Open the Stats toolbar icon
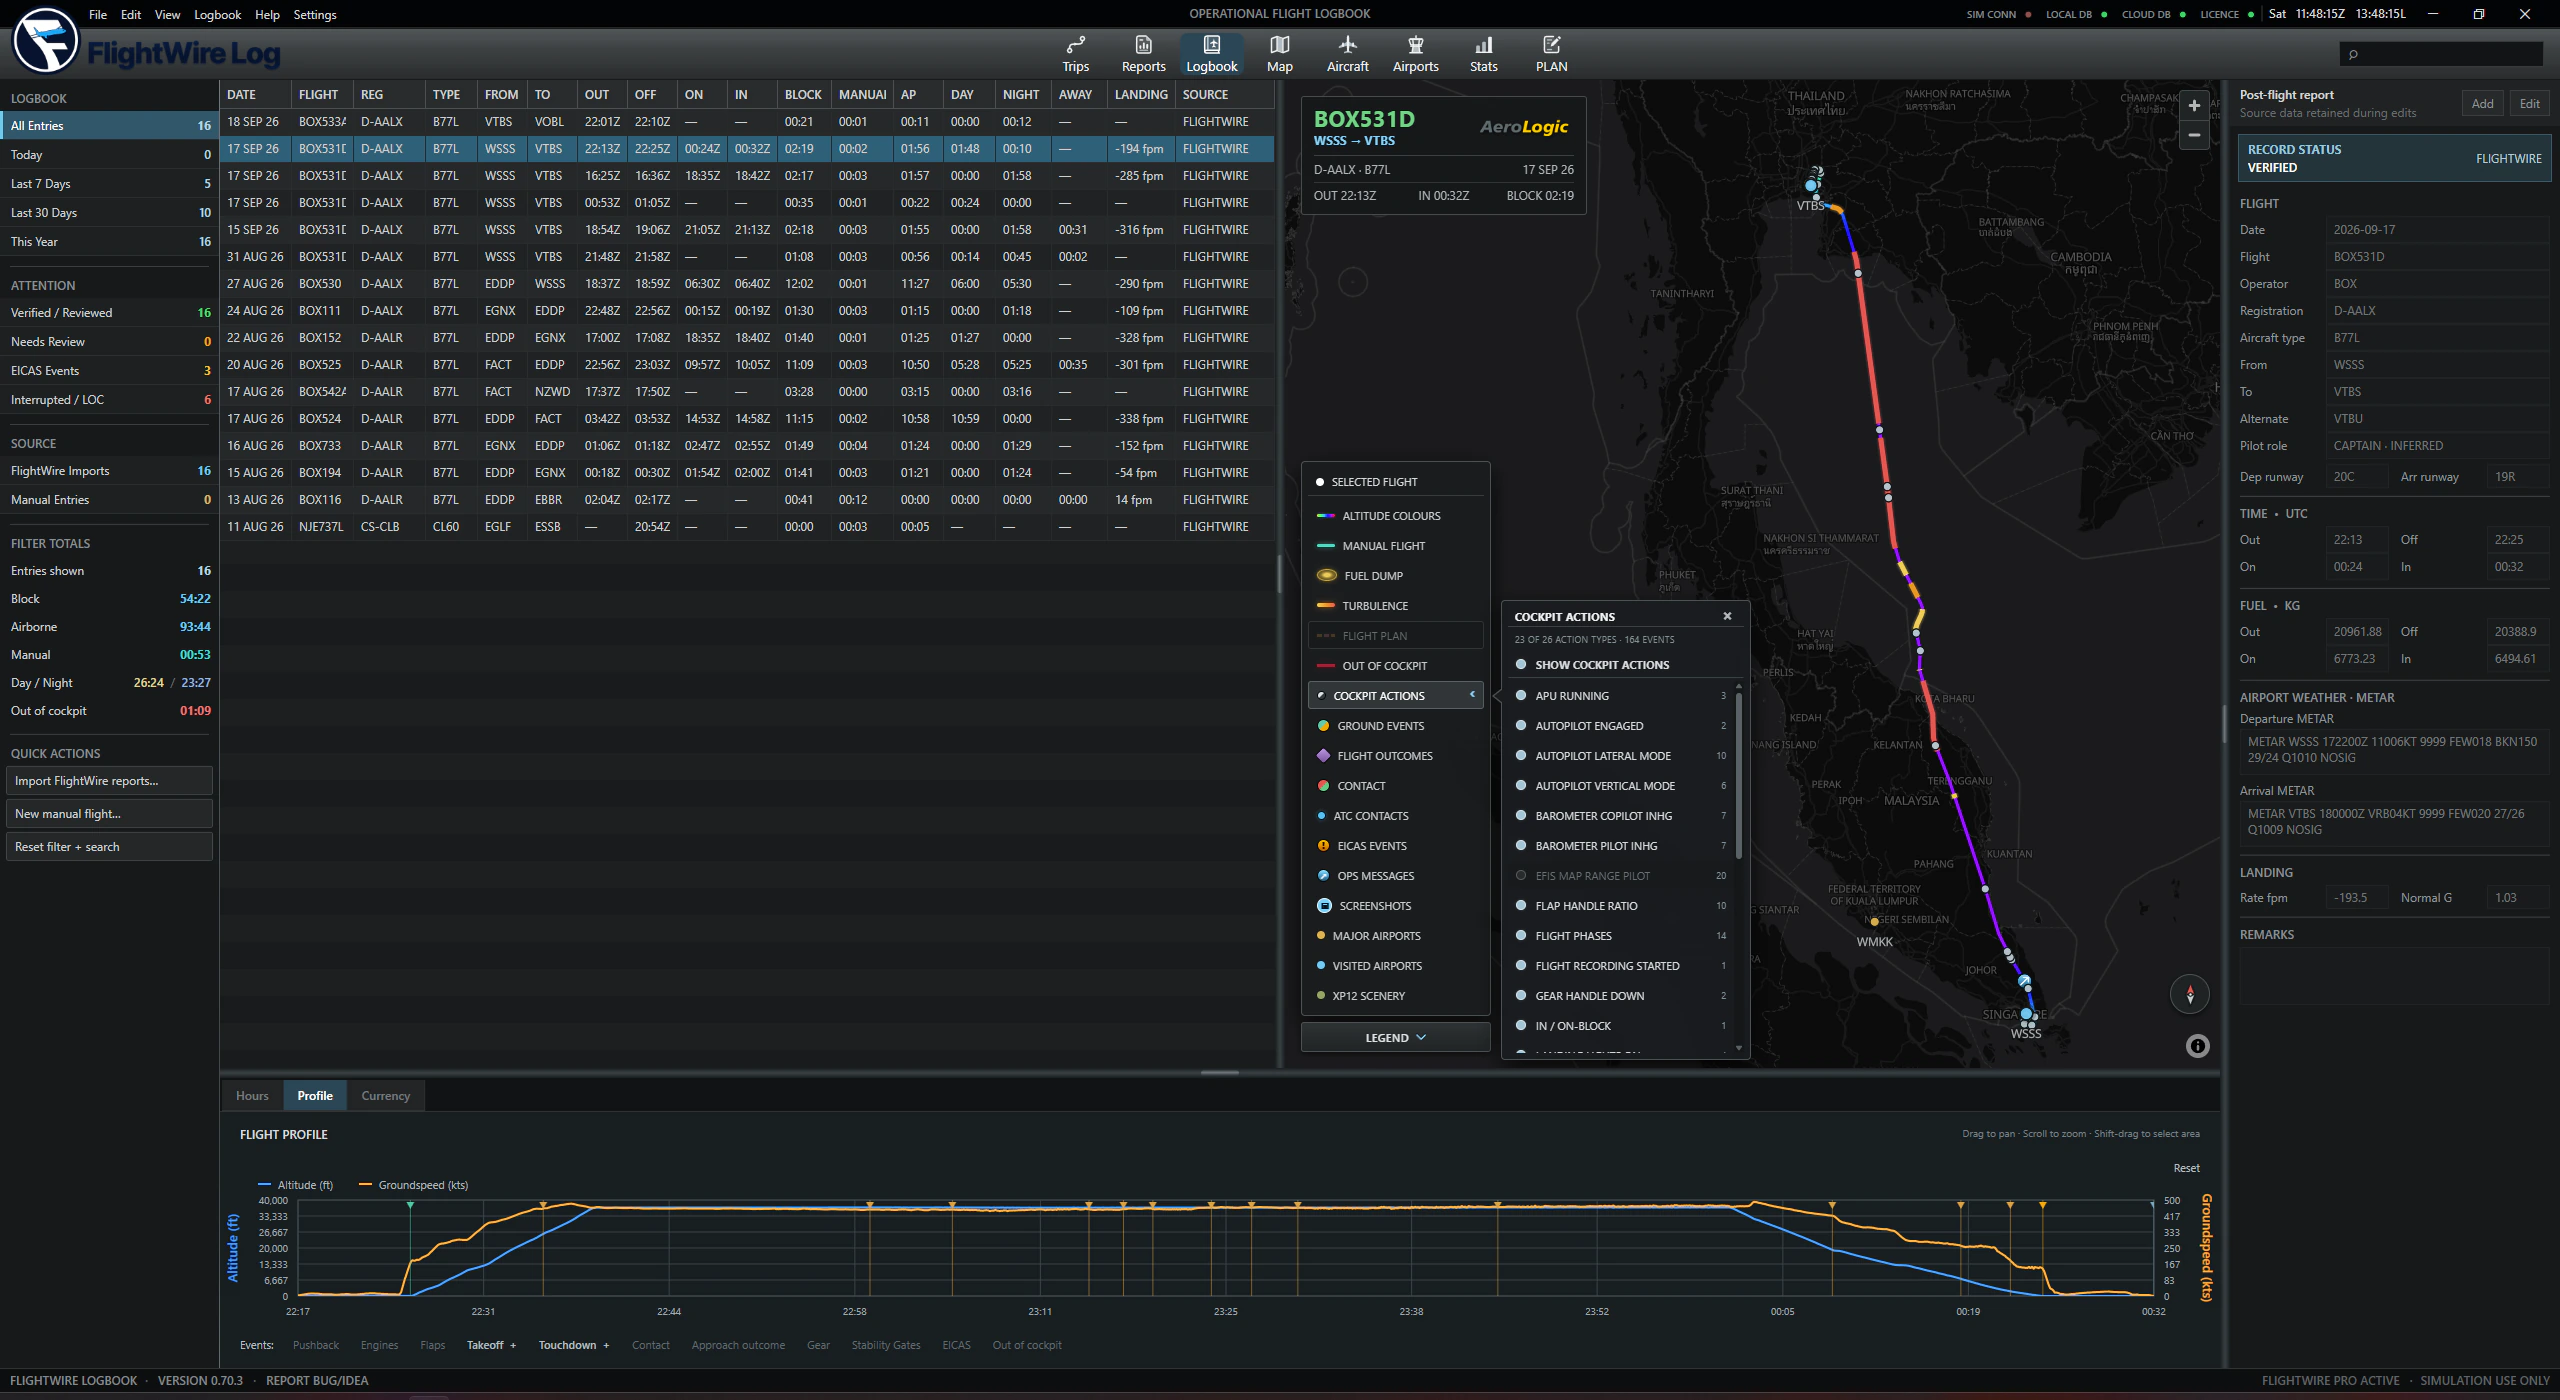Image resolution: width=2560 pixels, height=1400 pixels. [1483, 54]
